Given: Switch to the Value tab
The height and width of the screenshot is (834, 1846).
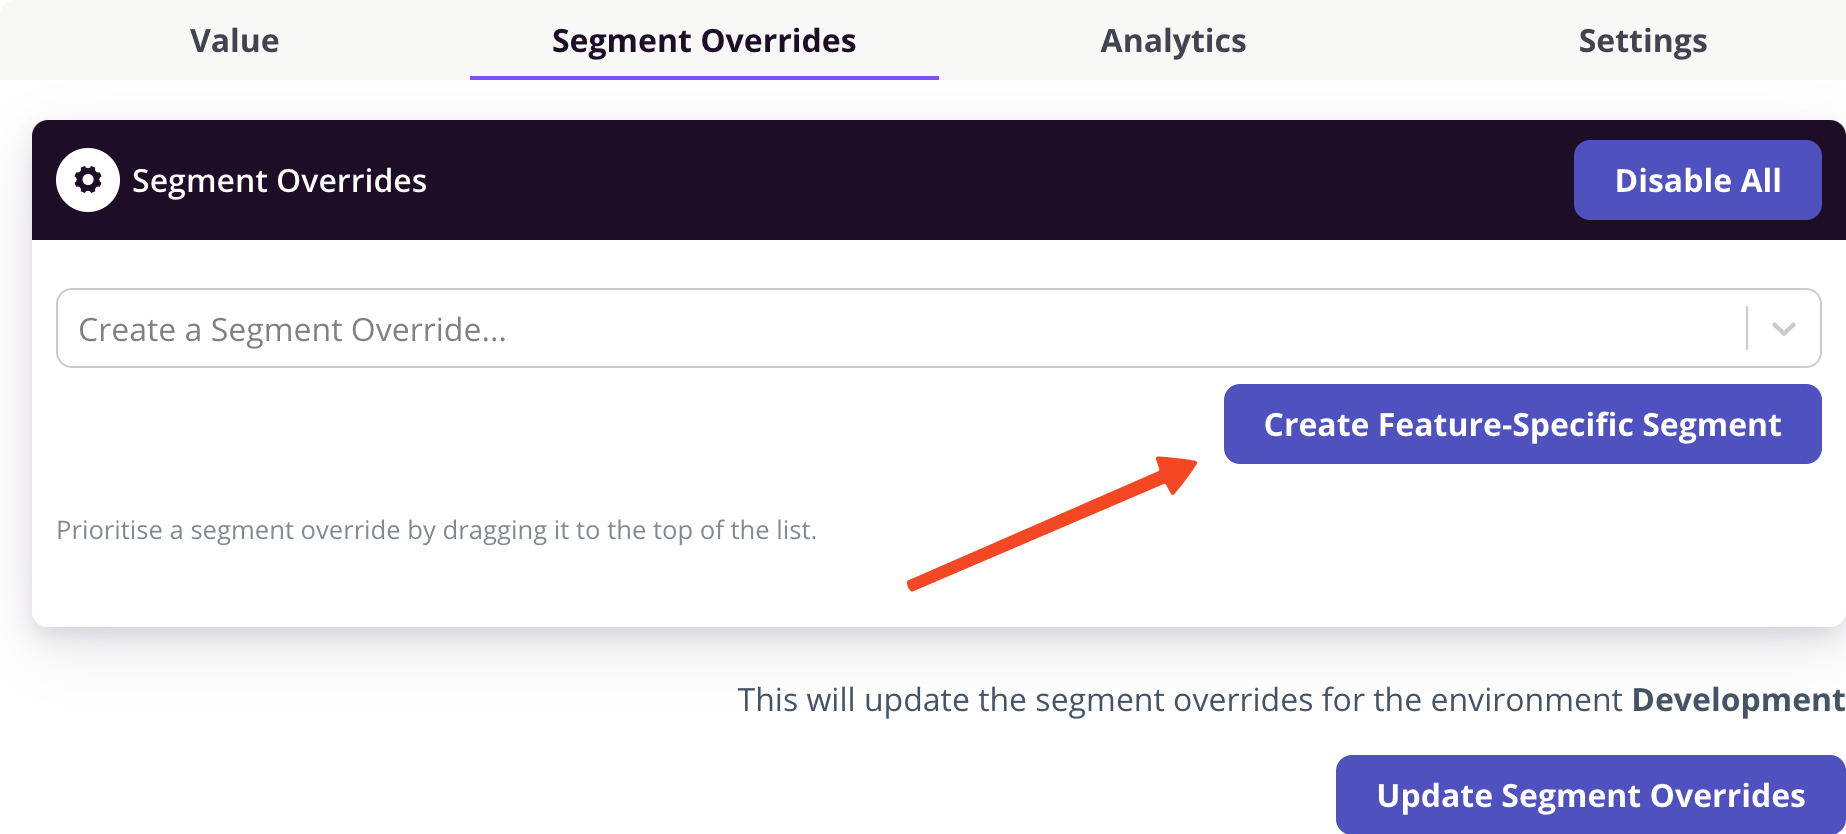Looking at the screenshot, I should pyautogui.click(x=234, y=41).
